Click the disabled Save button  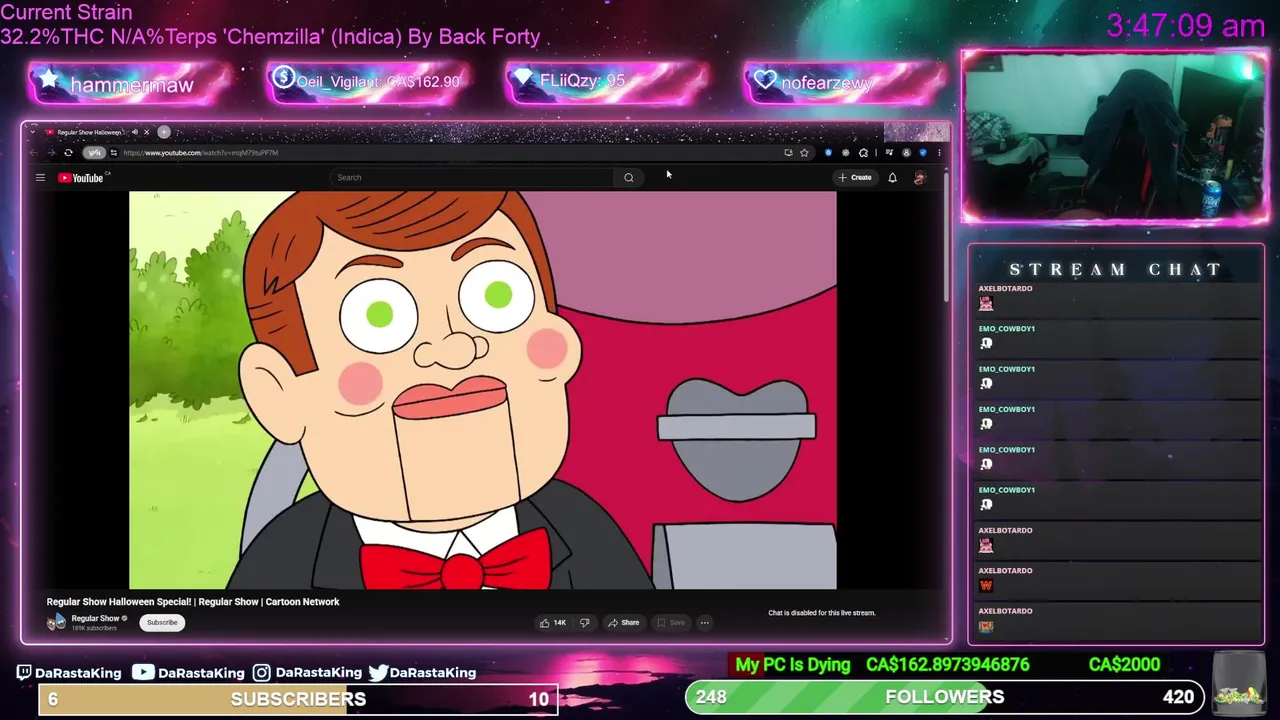[x=671, y=623]
